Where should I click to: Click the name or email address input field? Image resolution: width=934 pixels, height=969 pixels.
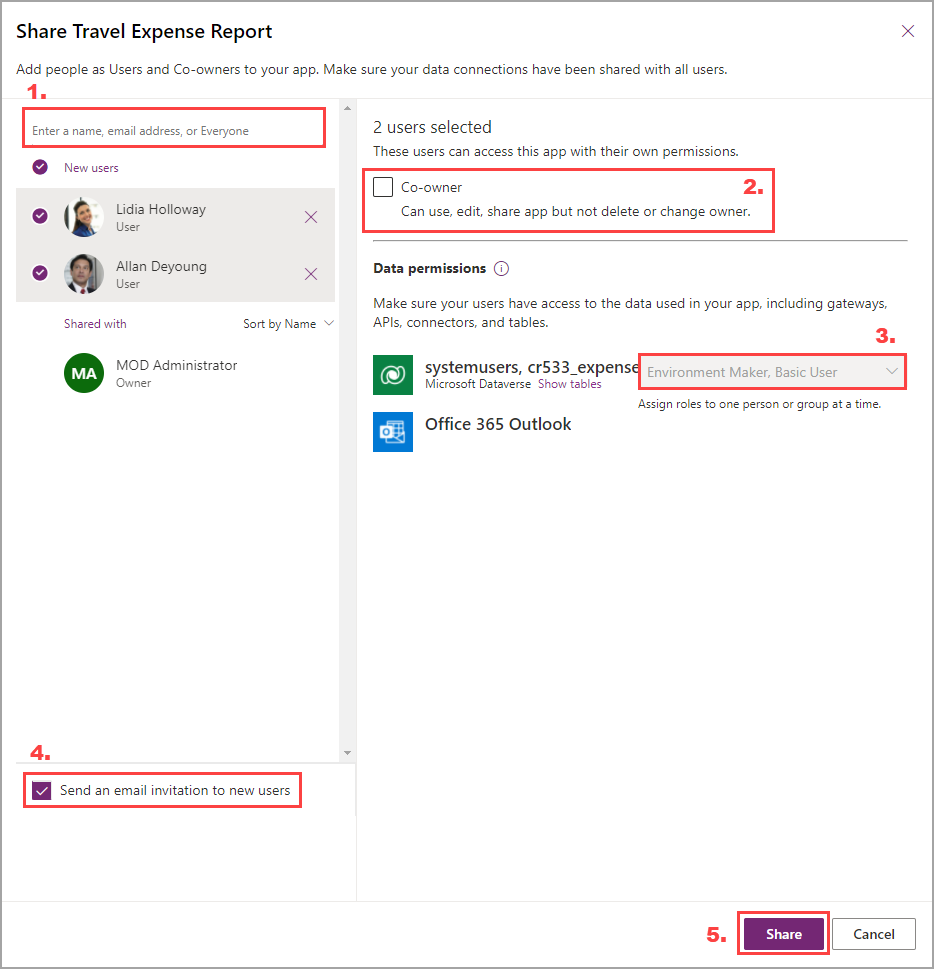[174, 129]
